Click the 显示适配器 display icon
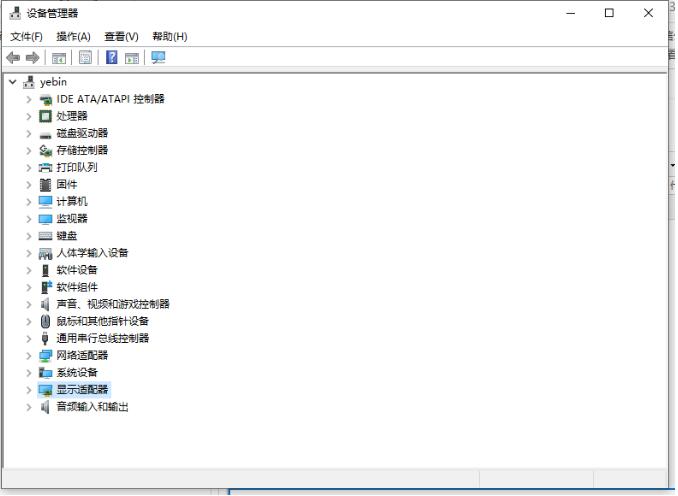This screenshot has width=678, height=496. (45, 390)
